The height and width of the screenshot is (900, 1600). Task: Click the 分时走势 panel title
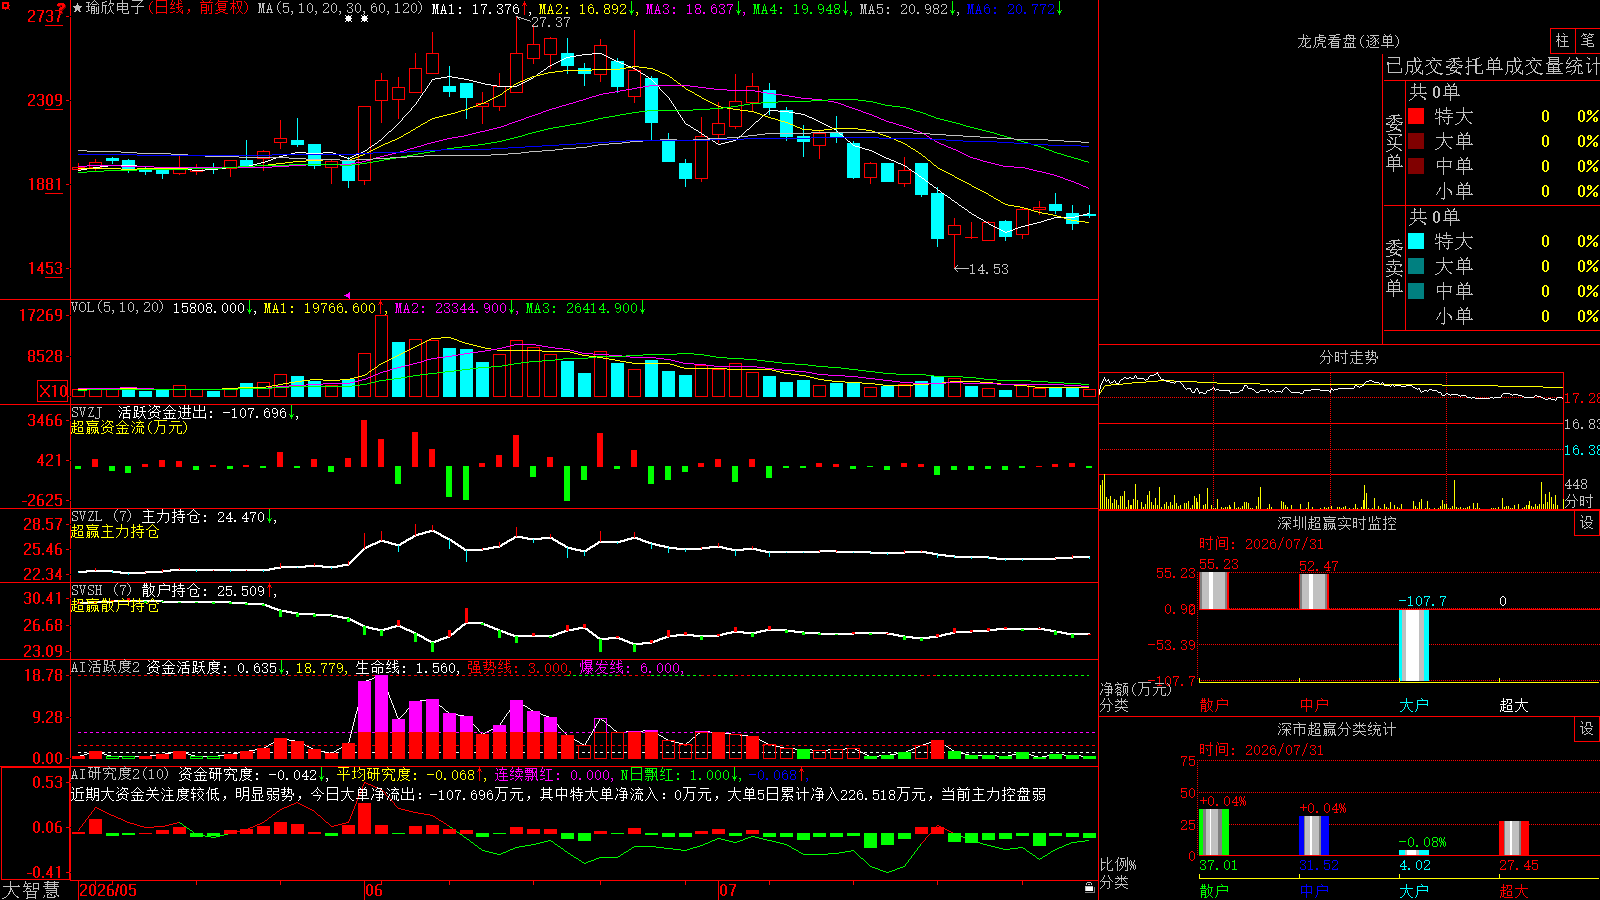[x=1348, y=357]
